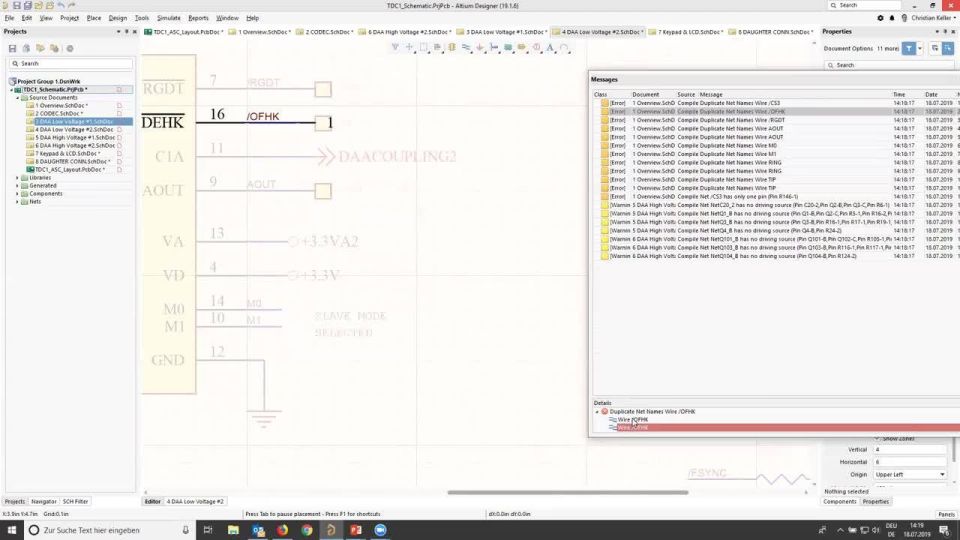
Task: Open filter dropdown arrow in Properties panel
Action: pyautogui.click(x=920, y=48)
